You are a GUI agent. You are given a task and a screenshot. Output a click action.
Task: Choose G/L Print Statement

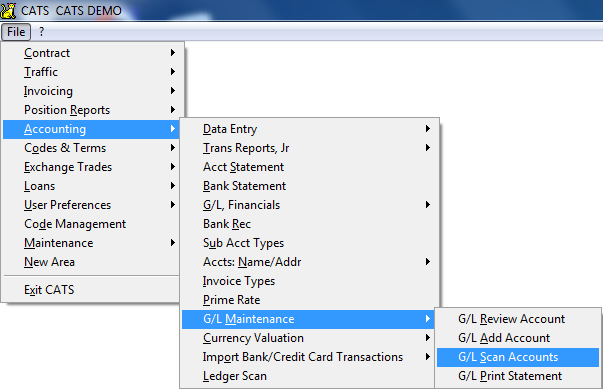(x=518, y=376)
